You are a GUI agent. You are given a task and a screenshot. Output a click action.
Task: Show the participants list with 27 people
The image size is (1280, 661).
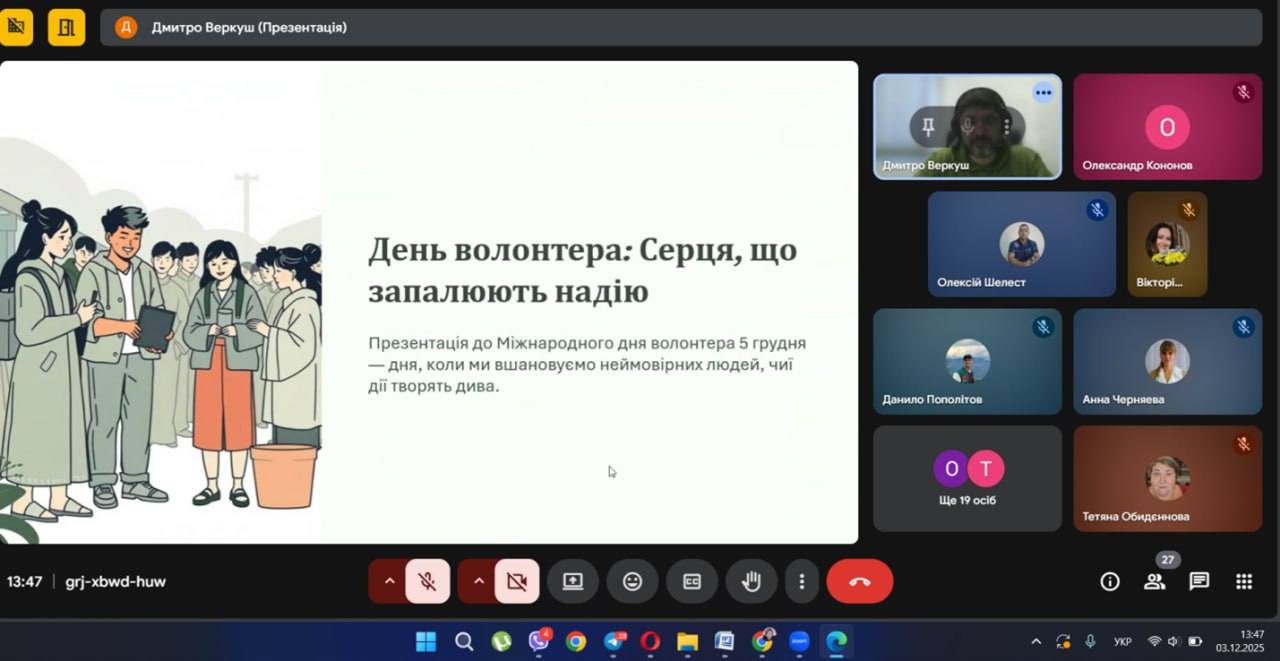tap(1154, 581)
